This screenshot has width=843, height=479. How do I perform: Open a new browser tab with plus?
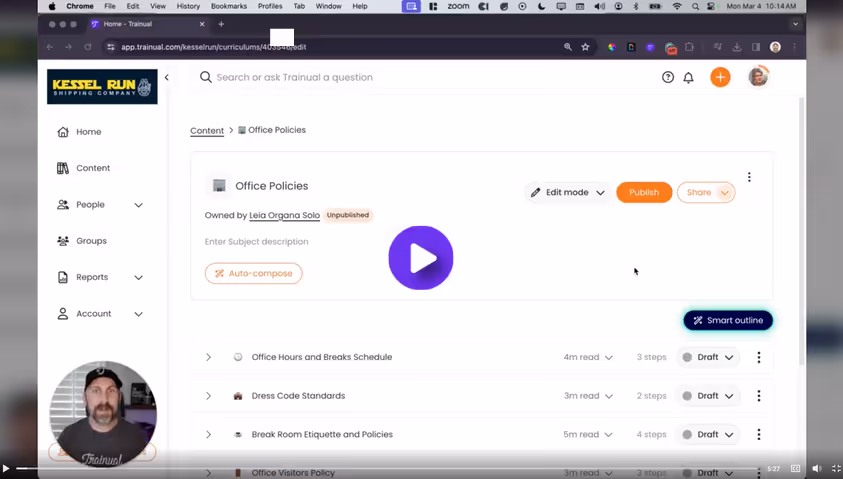click(221, 24)
